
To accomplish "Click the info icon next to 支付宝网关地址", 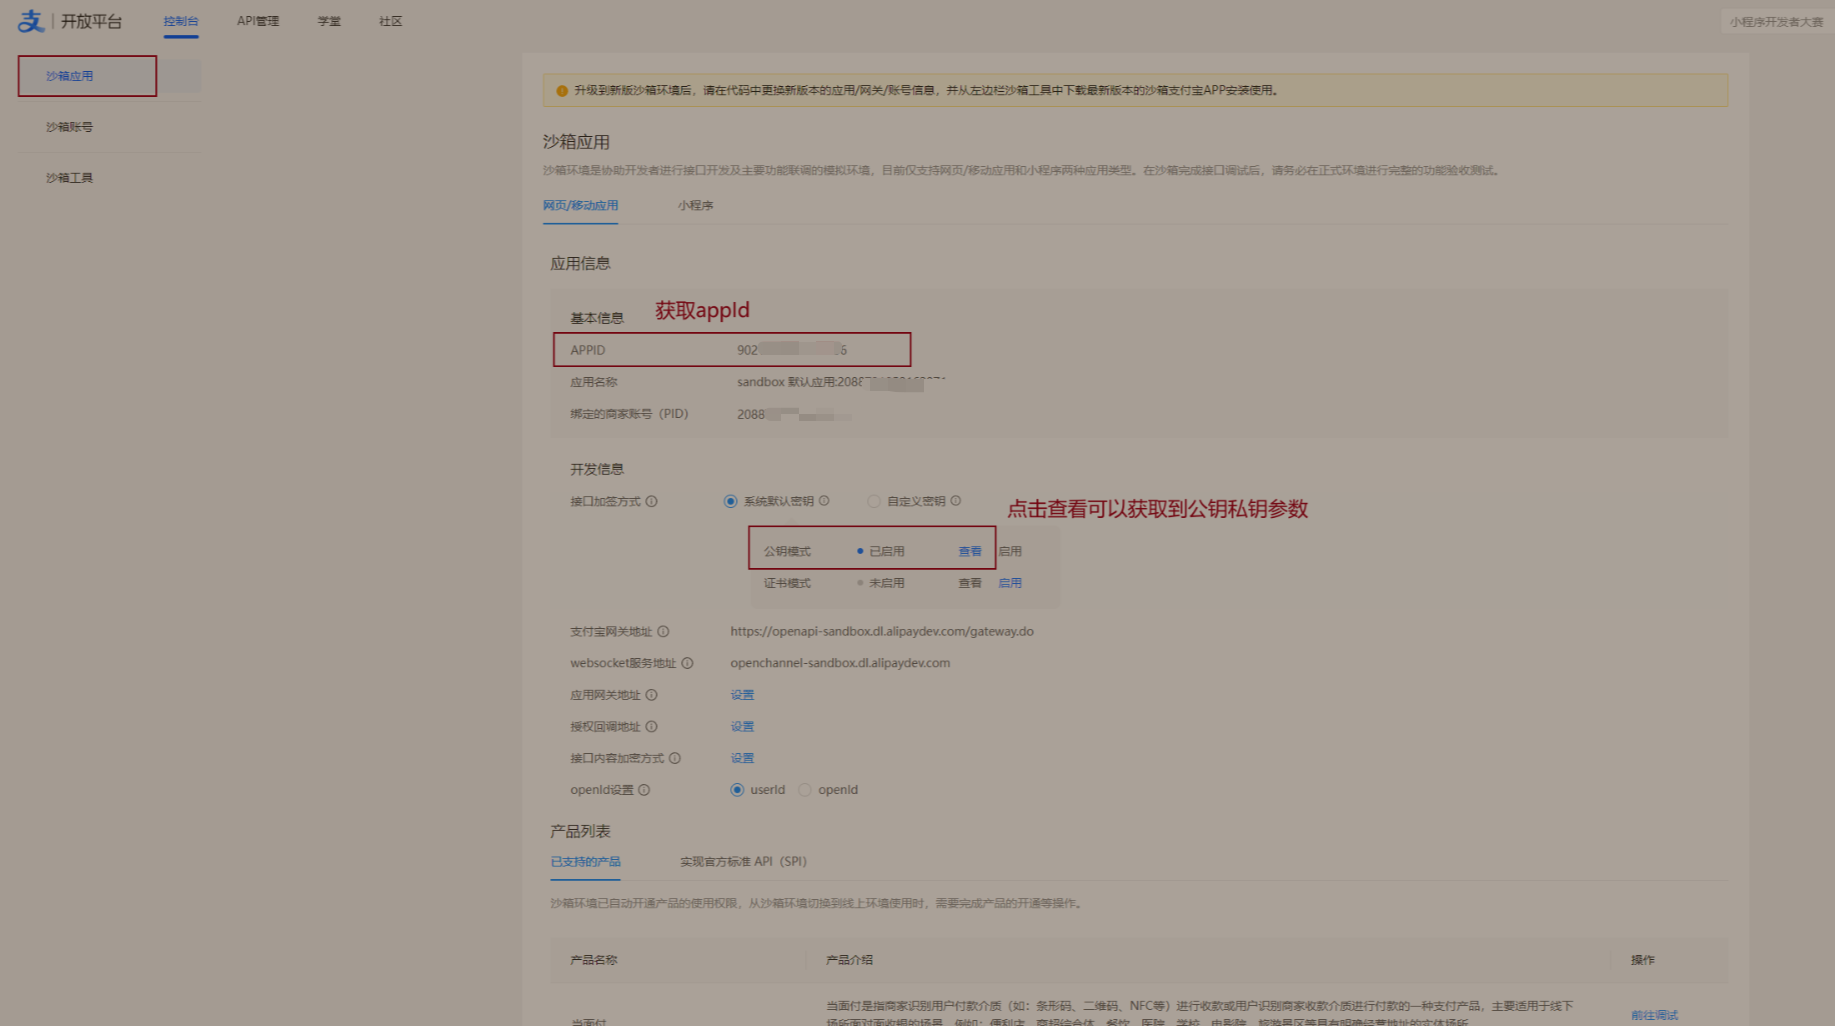I will [663, 632].
